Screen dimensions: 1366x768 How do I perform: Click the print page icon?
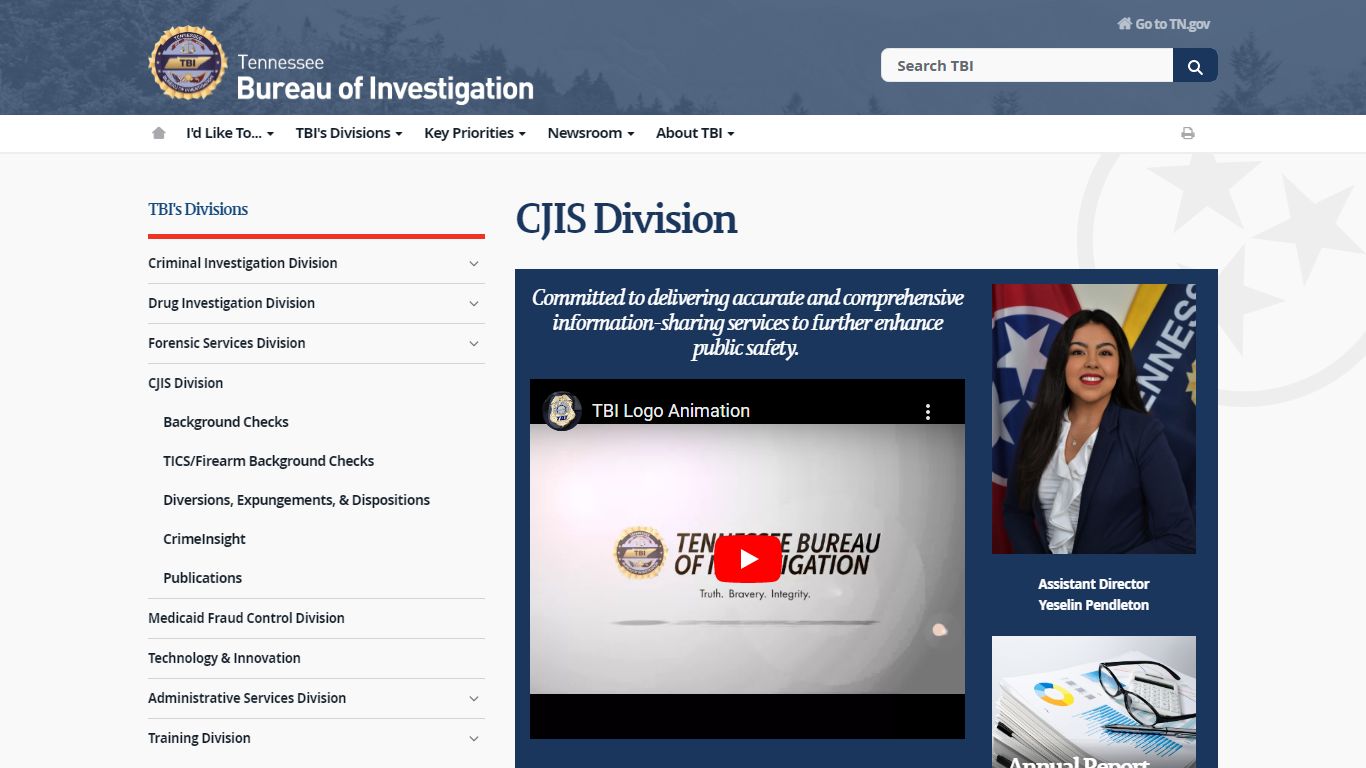tap(1188, 133)
